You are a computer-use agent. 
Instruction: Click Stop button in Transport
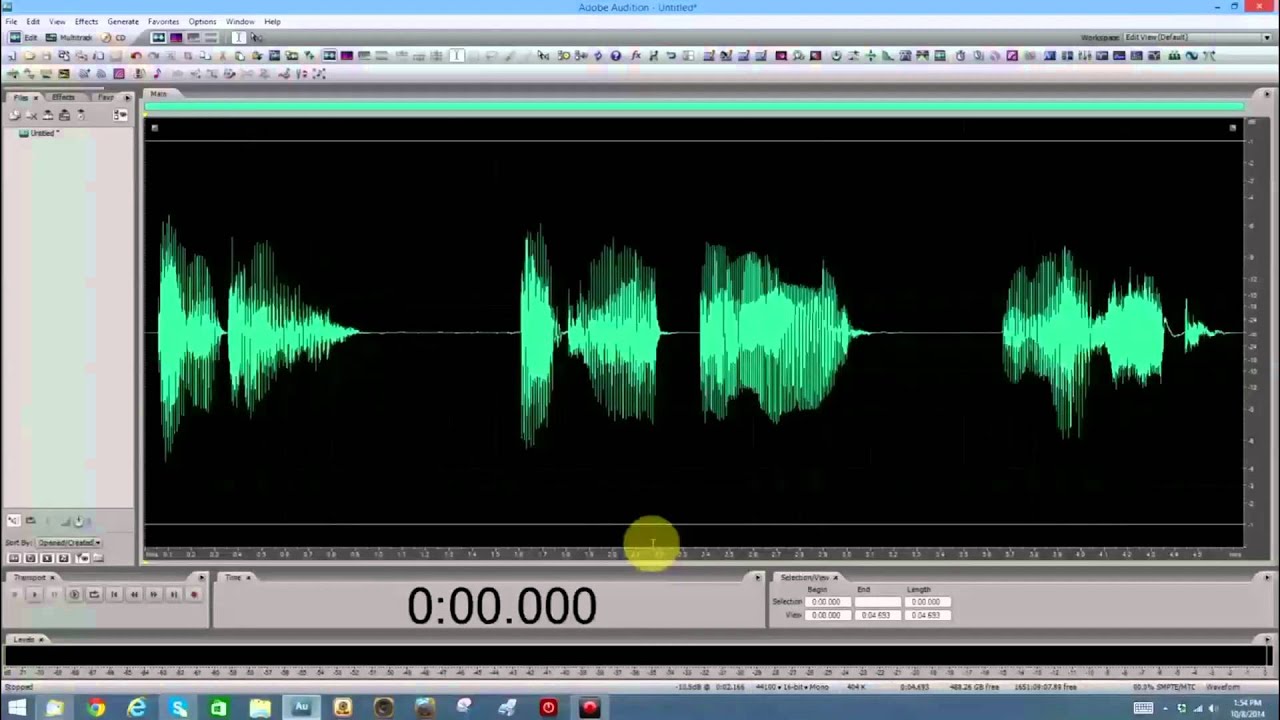pos(15,594)
